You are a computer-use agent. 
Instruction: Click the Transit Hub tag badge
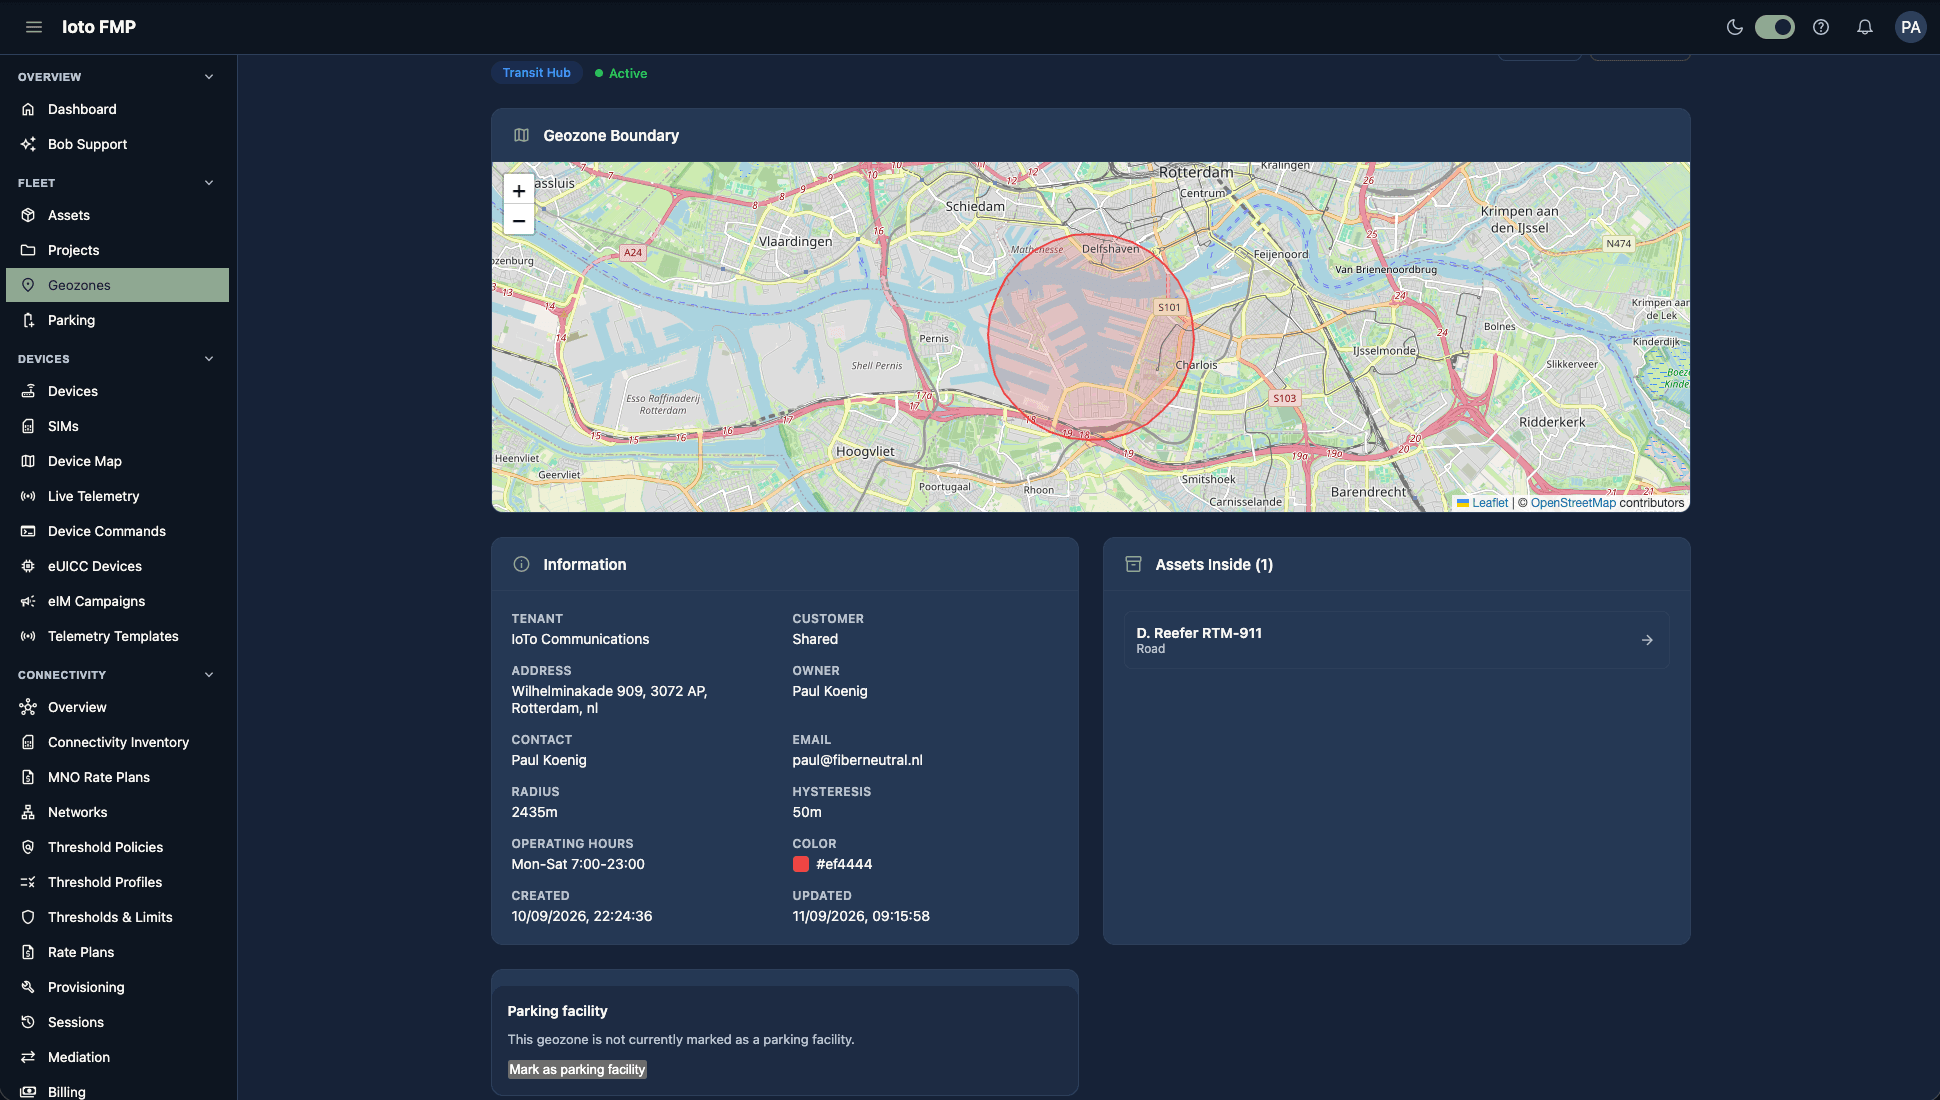[536, 73]
